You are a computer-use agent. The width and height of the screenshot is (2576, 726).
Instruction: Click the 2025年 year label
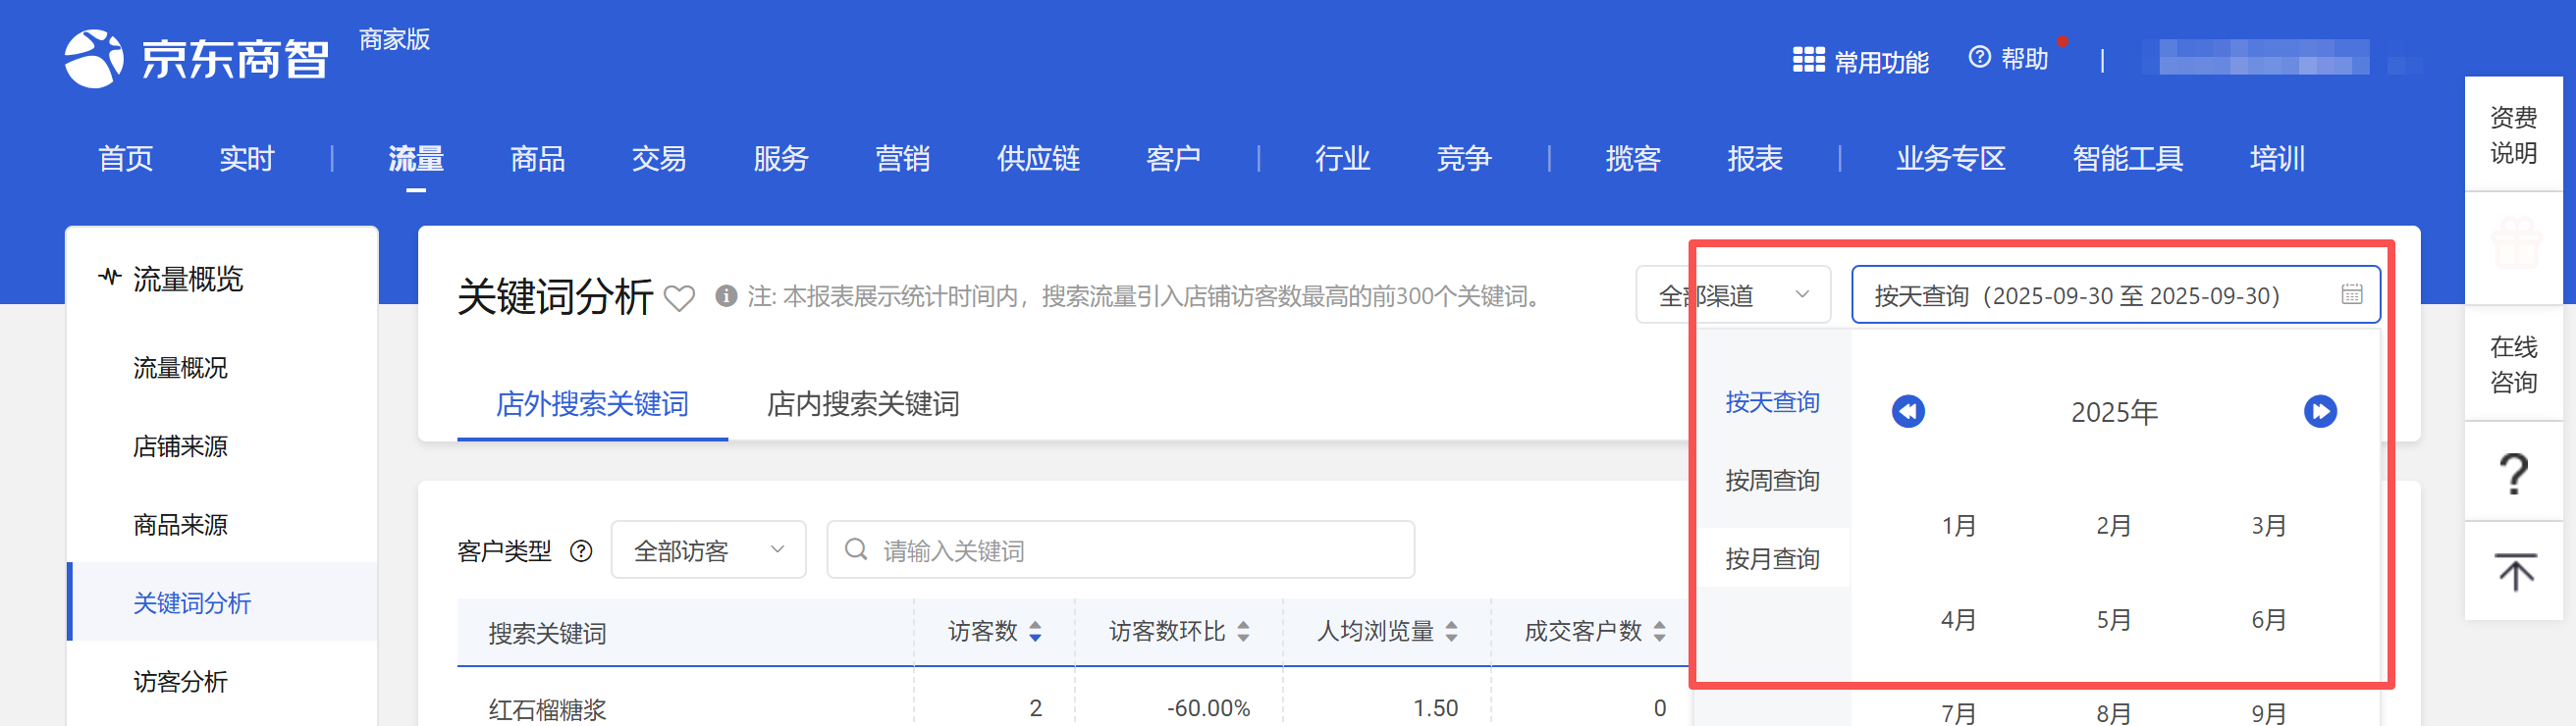(x=2114, y=412)
